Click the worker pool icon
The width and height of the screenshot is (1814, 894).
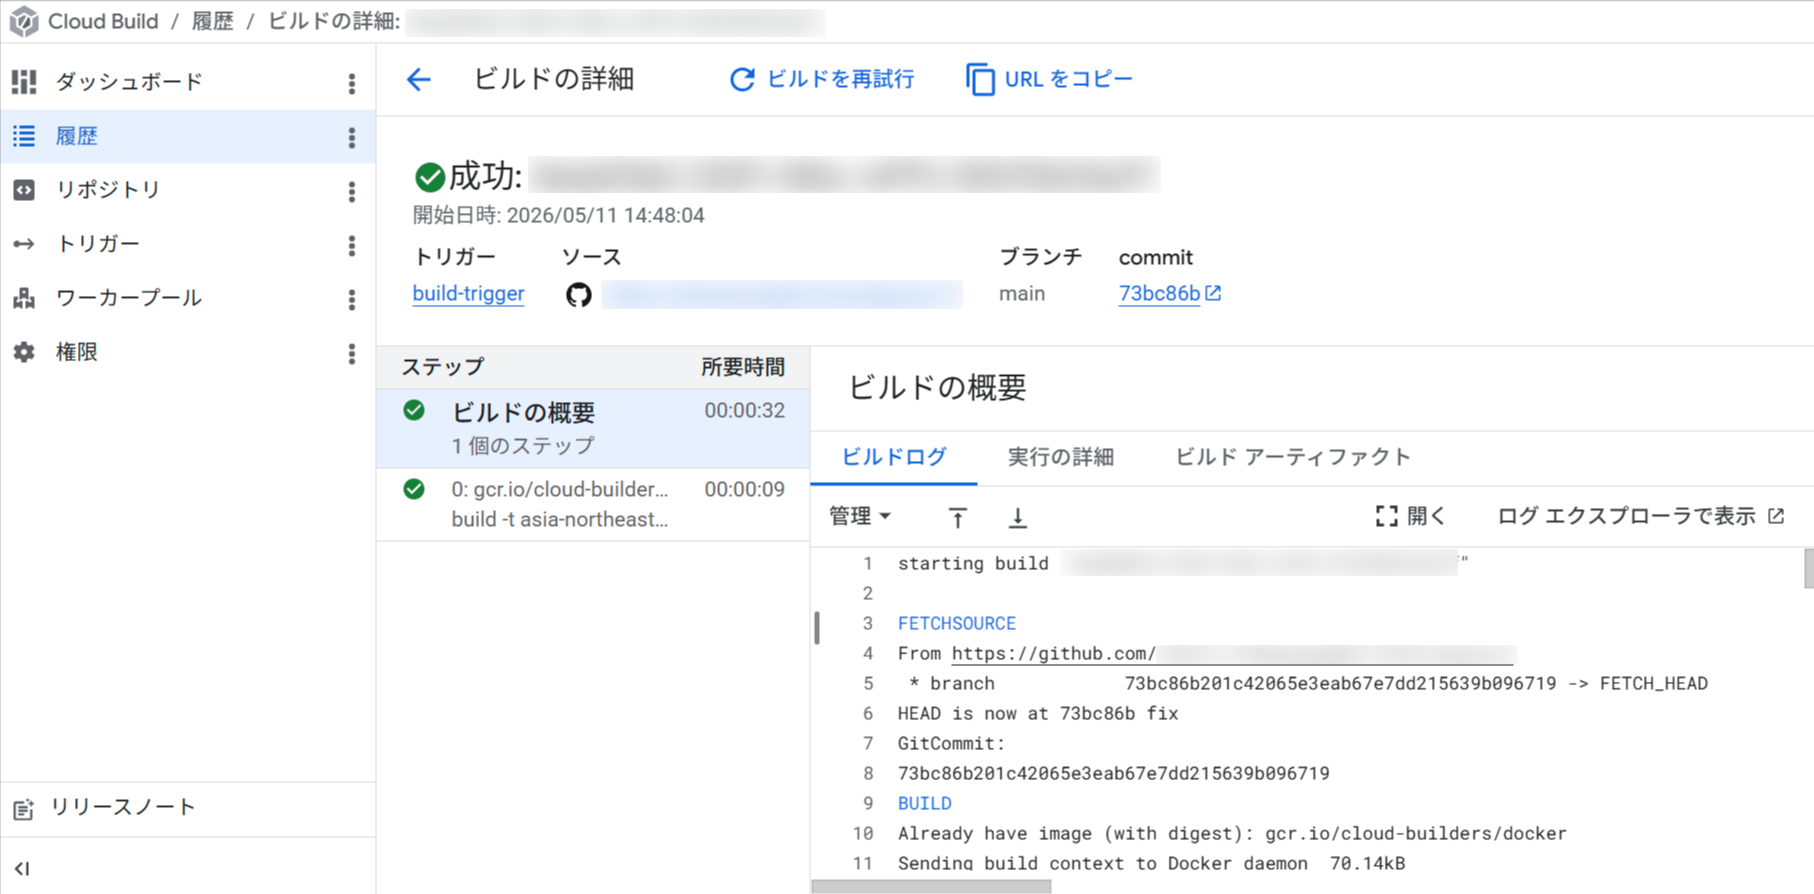[24, 298]
